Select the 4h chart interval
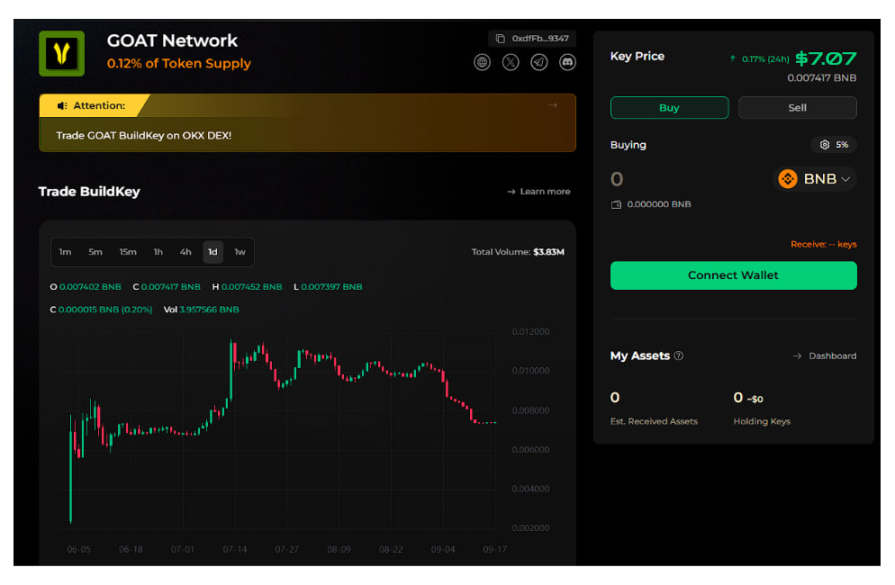Image resolution: width=895 pixels, height=585 pixels. (186, 252)
